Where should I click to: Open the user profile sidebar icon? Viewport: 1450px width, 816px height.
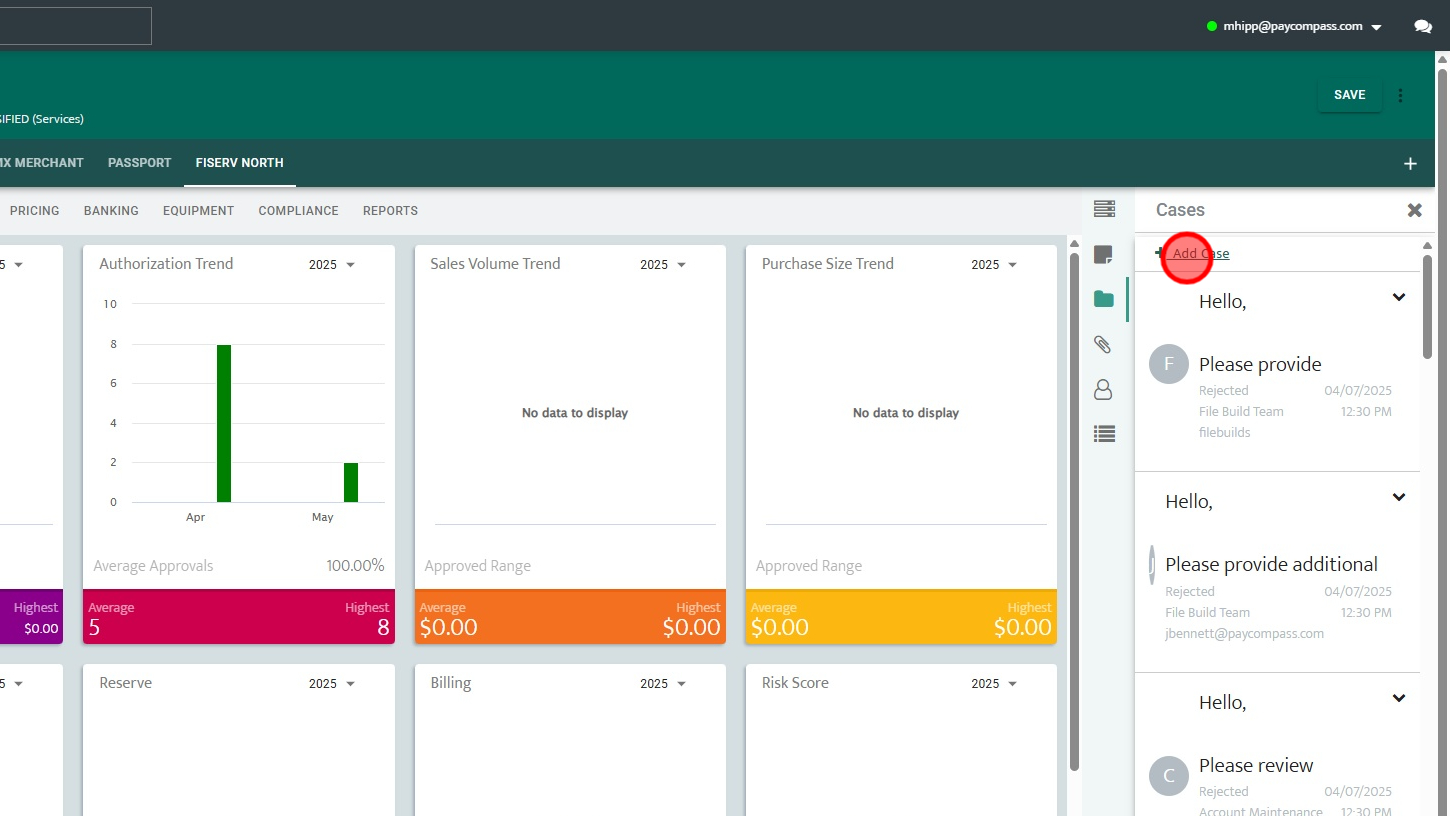[x=1103, y=389]
